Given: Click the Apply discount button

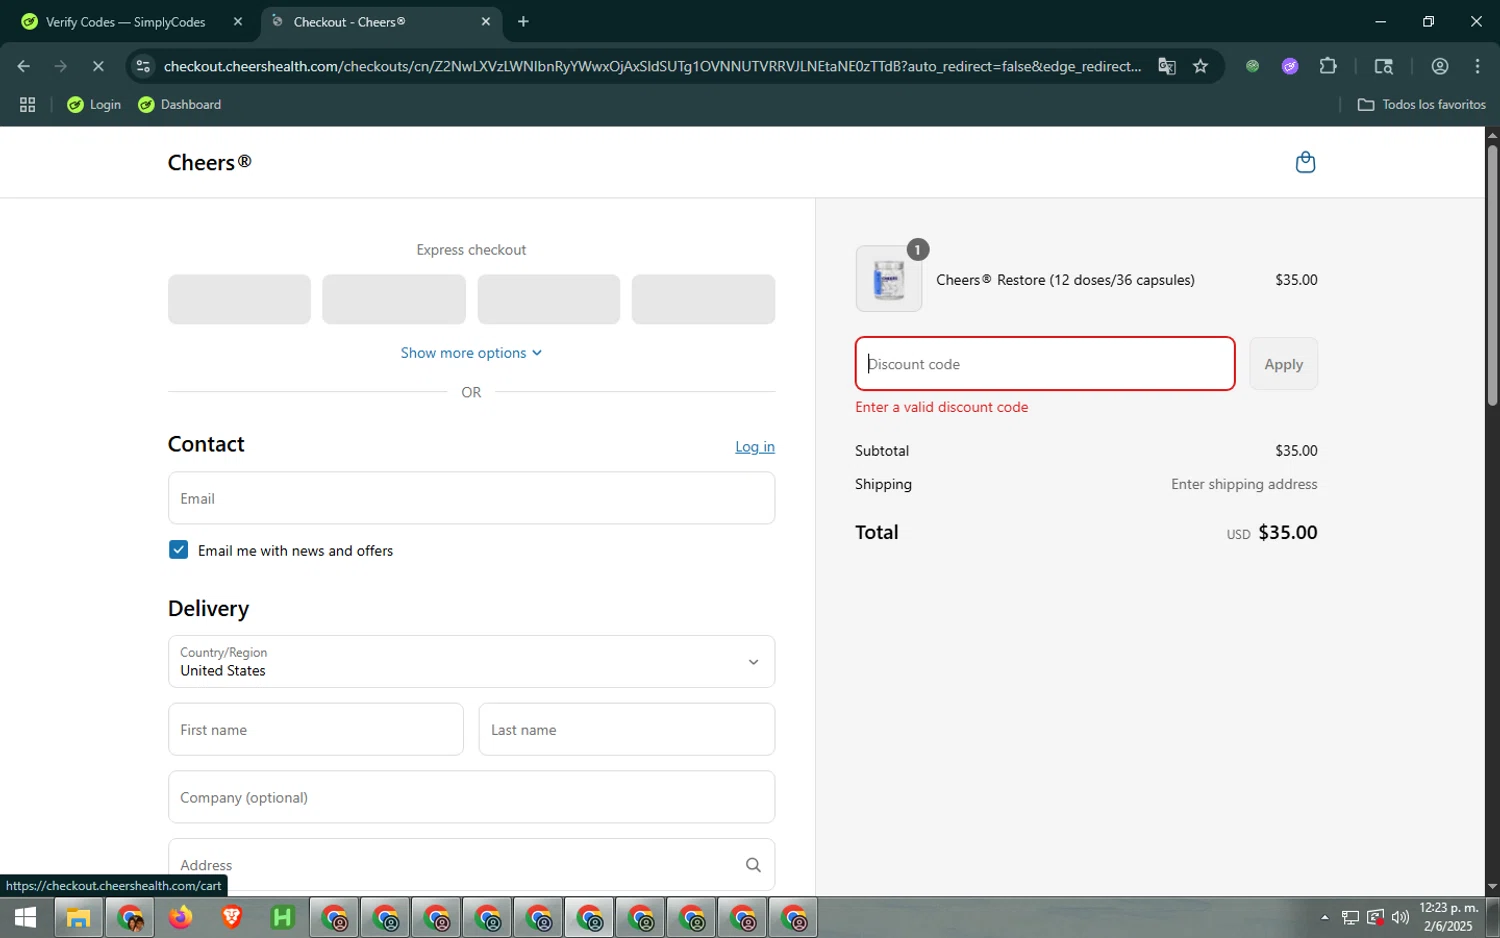Looking at the screenshot, I should pos(1283,364).
